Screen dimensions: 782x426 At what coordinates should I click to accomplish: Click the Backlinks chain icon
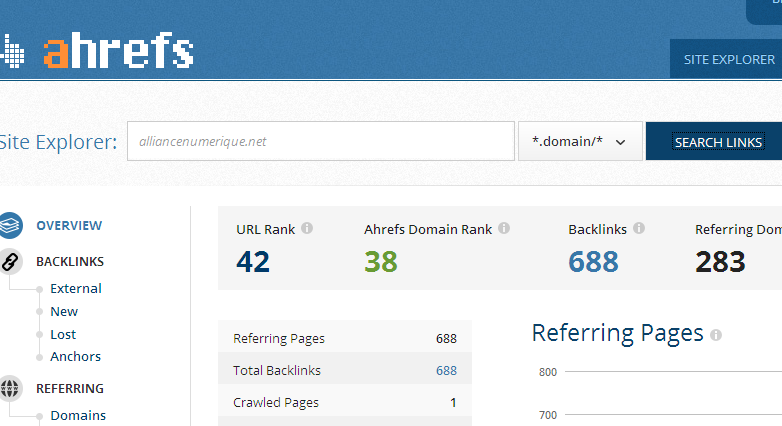pos(10,261)
